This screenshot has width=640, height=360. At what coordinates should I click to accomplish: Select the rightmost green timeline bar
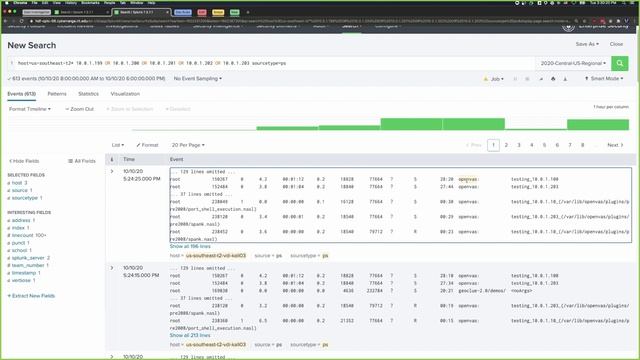598,124
